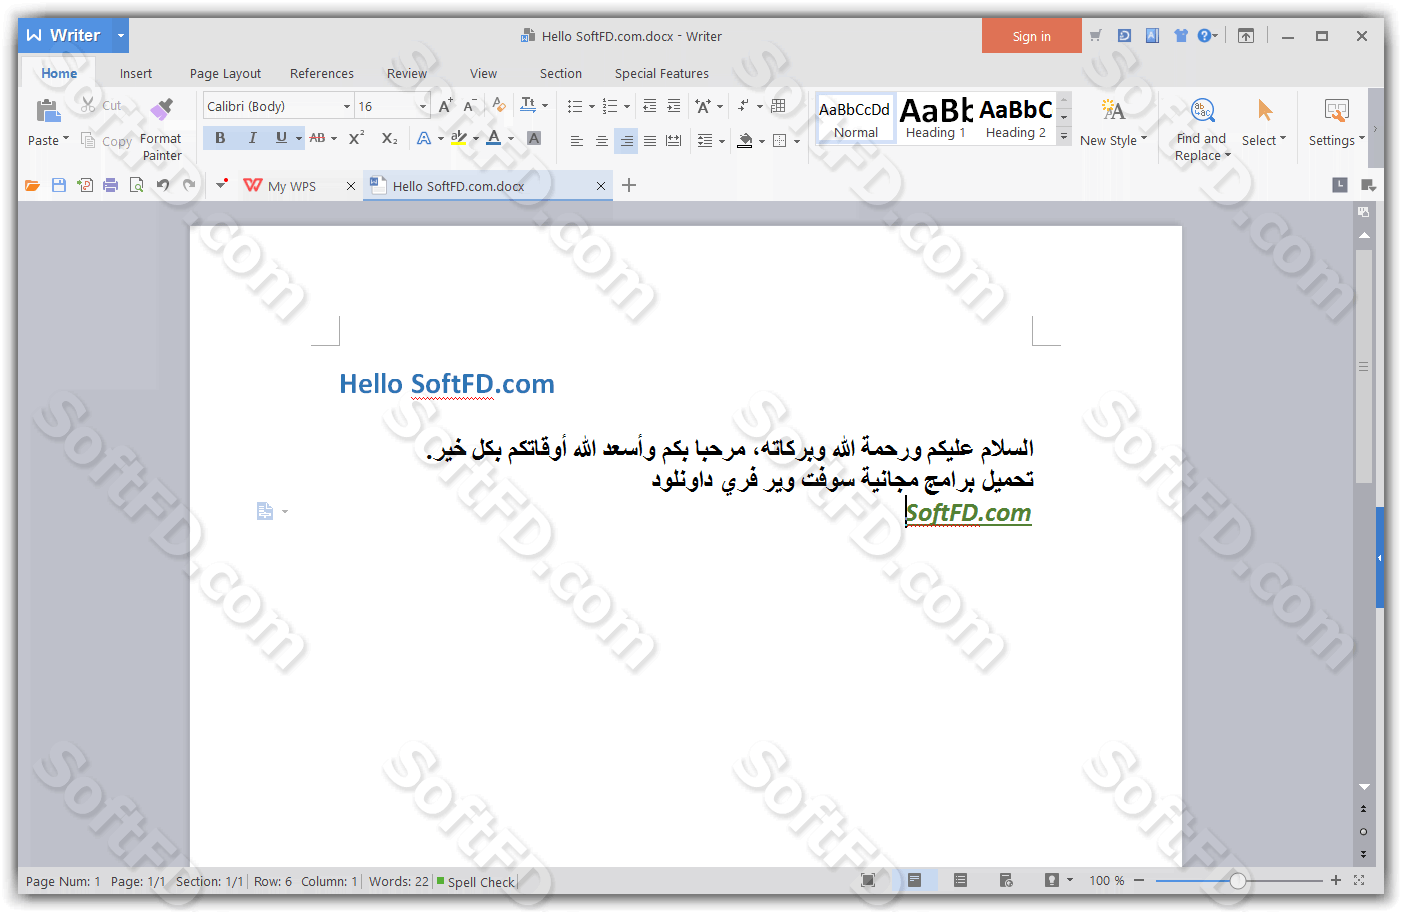Viewport: 1402px width, 912px height.
Task: Undo last action
Action: [163, 185]
